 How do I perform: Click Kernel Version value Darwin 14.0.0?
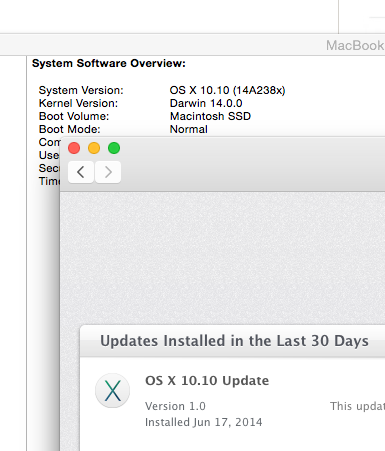point(206,103)
